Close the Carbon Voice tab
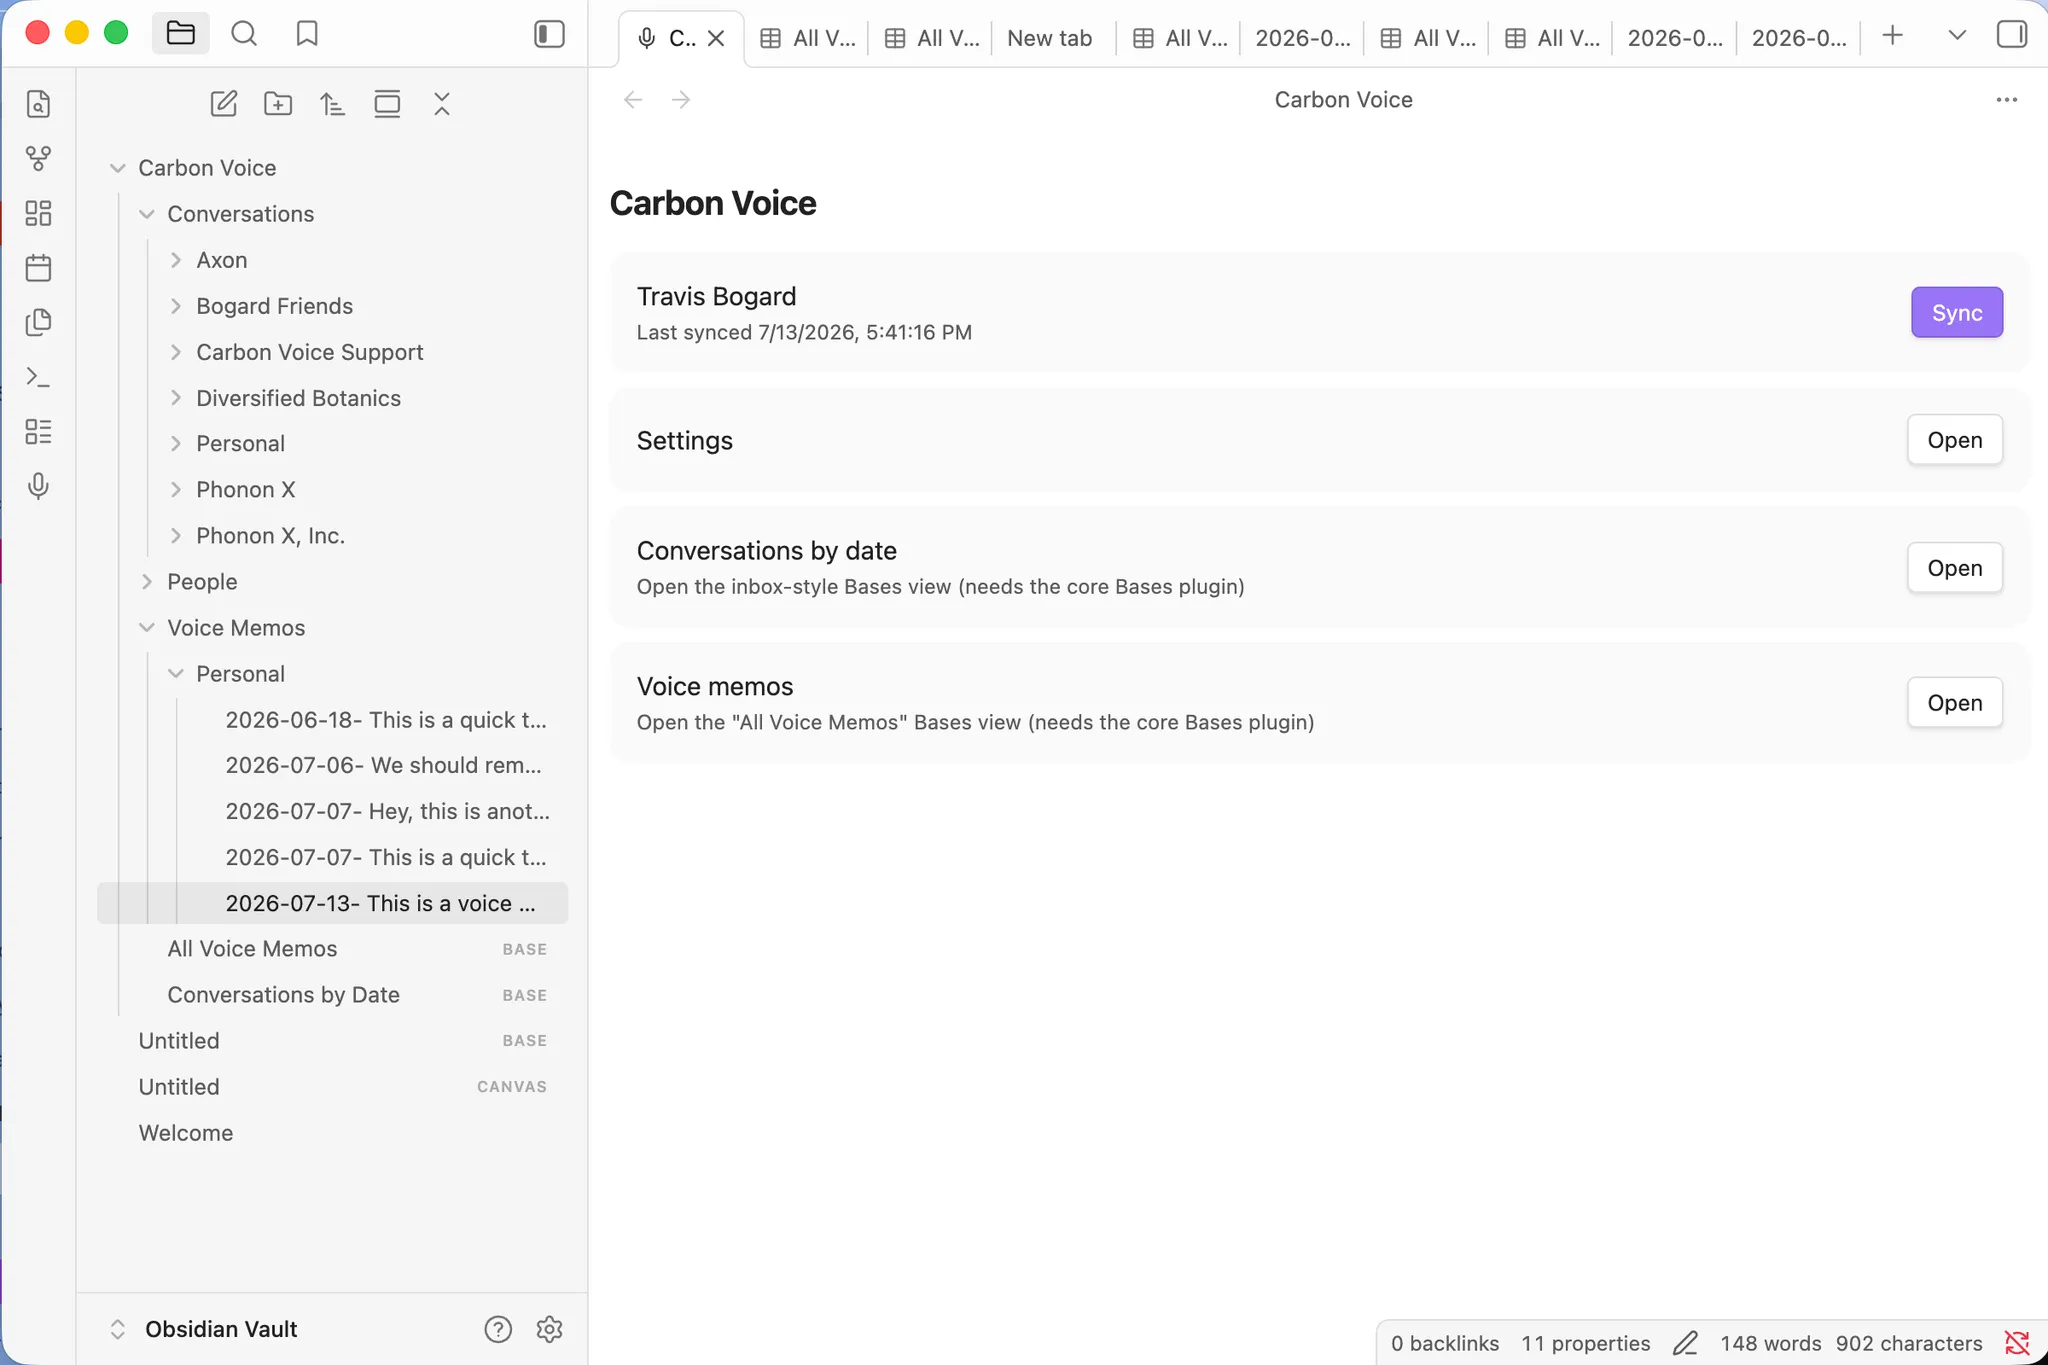The height and width of the screenshot is (1365, 2048). pos(716,39)
